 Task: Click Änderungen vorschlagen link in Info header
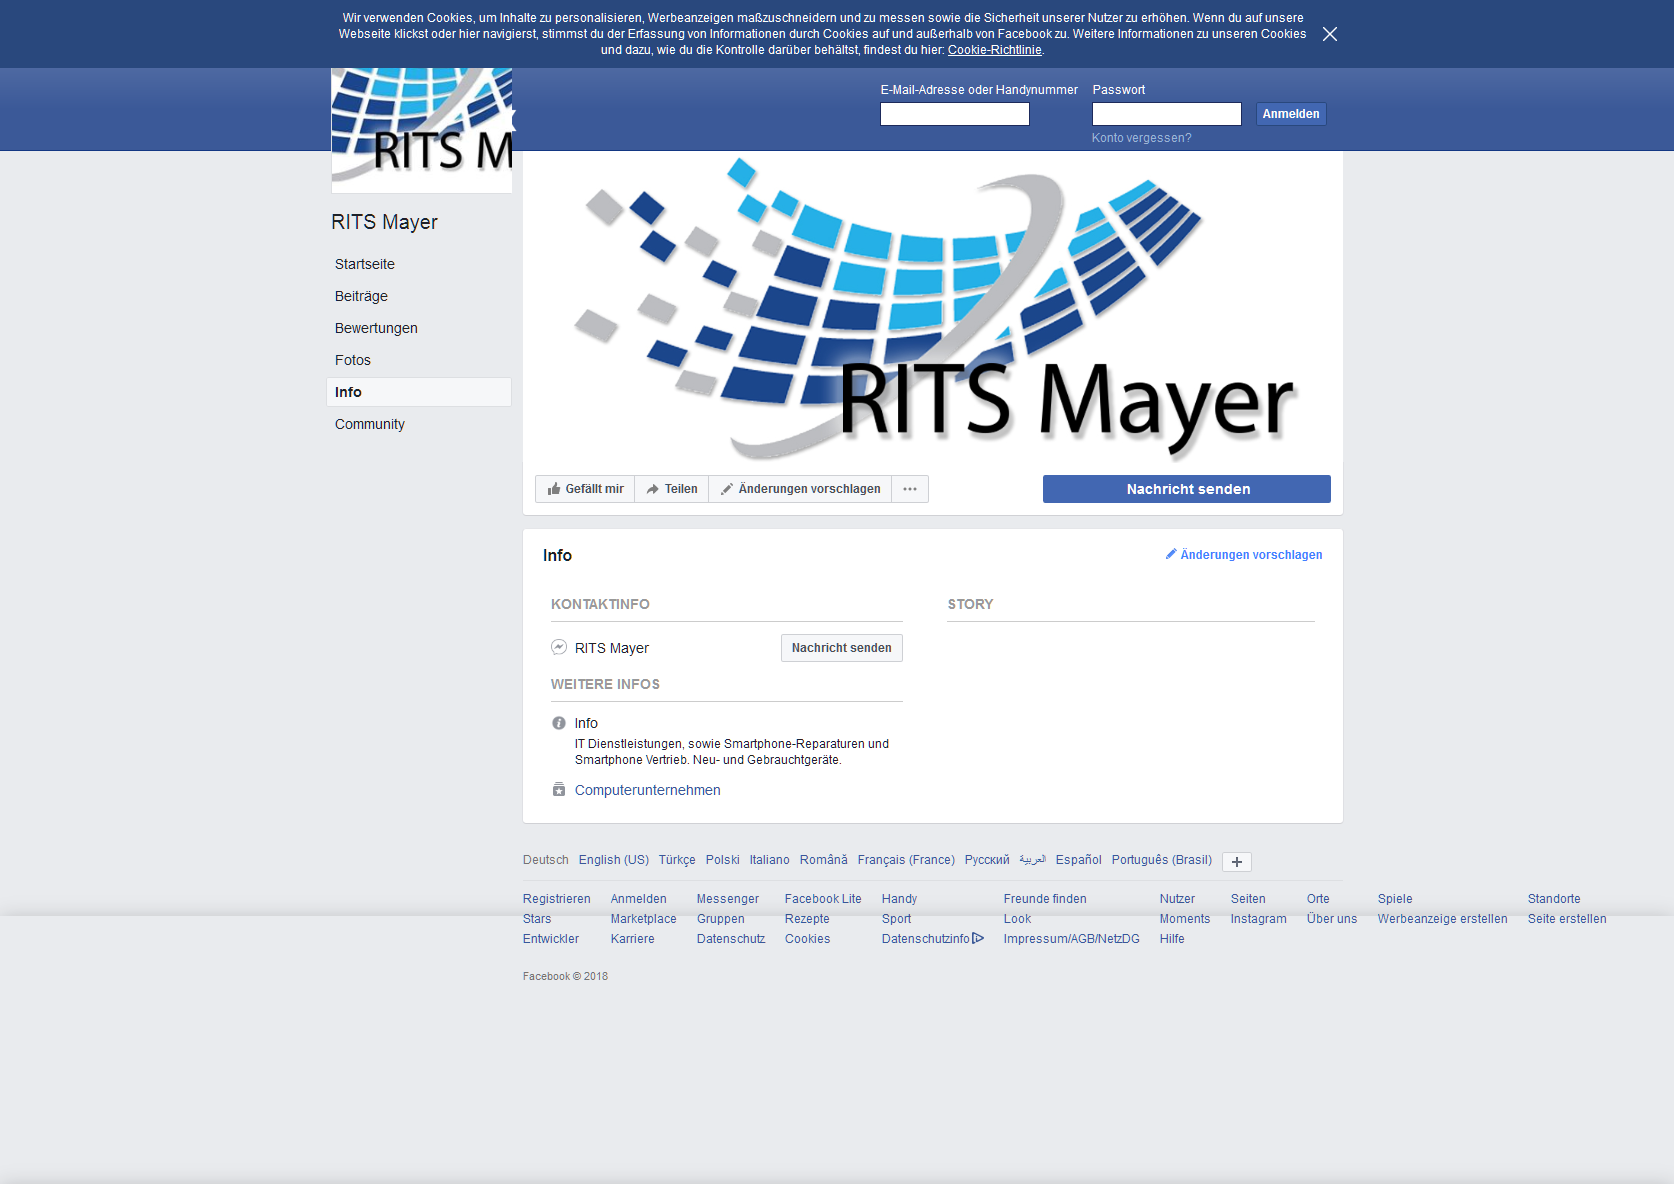pos(1244,555)
